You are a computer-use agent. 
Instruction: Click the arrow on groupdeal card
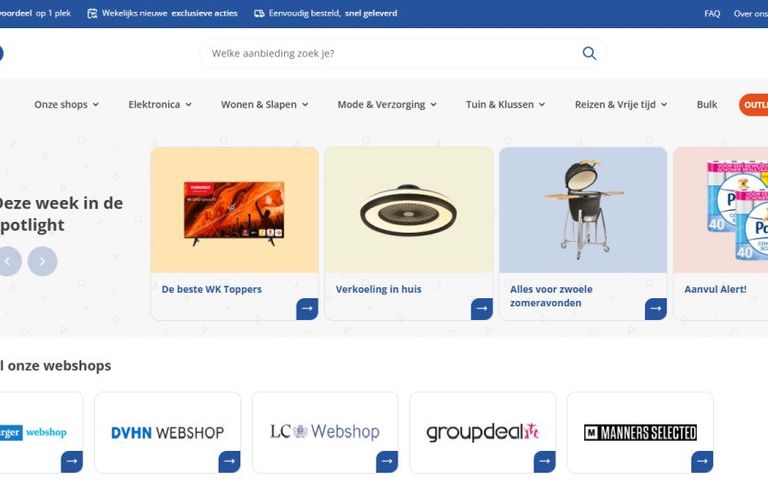[545, 462]
